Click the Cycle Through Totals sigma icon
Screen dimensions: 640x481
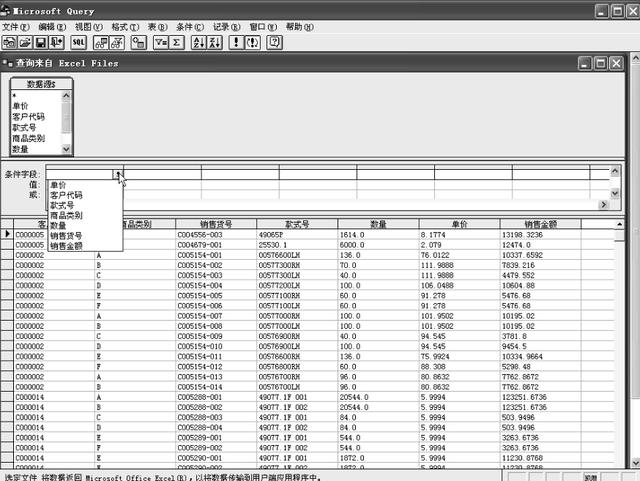click(x=176, y=42)
